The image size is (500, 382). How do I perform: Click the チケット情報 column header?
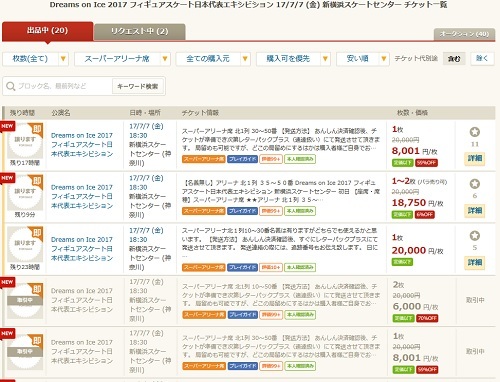coord(200,113)
